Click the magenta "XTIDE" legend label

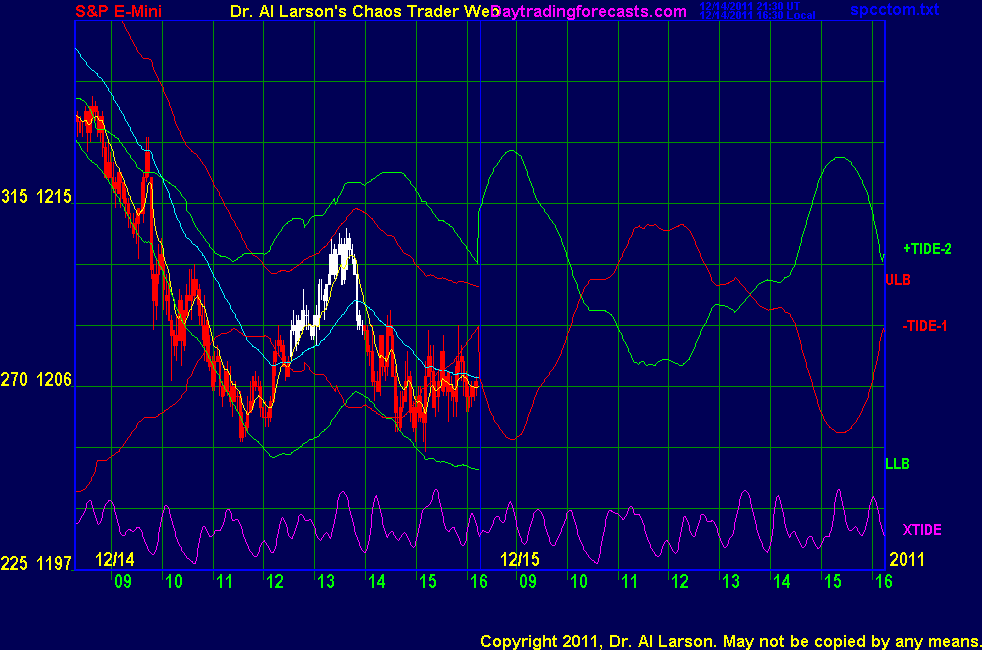(922, 530)
